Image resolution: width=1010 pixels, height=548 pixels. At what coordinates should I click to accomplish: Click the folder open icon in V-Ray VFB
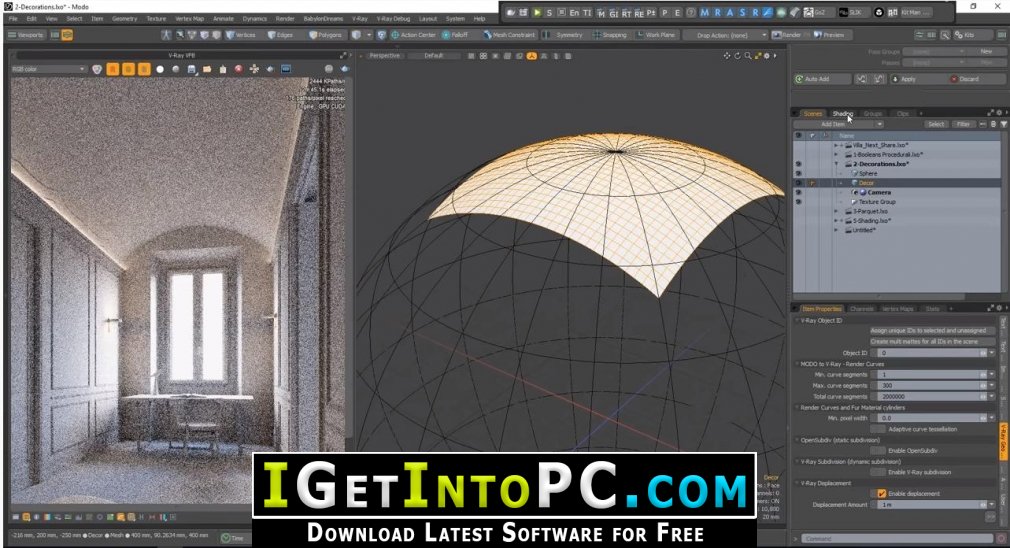[x=207, y=69]
